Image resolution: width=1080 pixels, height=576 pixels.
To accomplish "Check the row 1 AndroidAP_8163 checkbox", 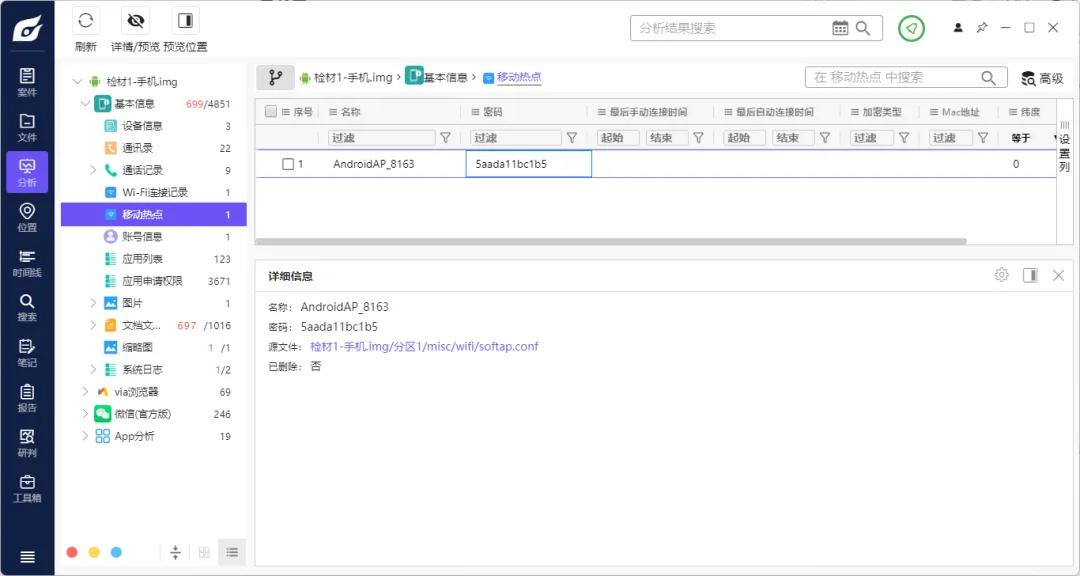I will (x=288, y=164).
